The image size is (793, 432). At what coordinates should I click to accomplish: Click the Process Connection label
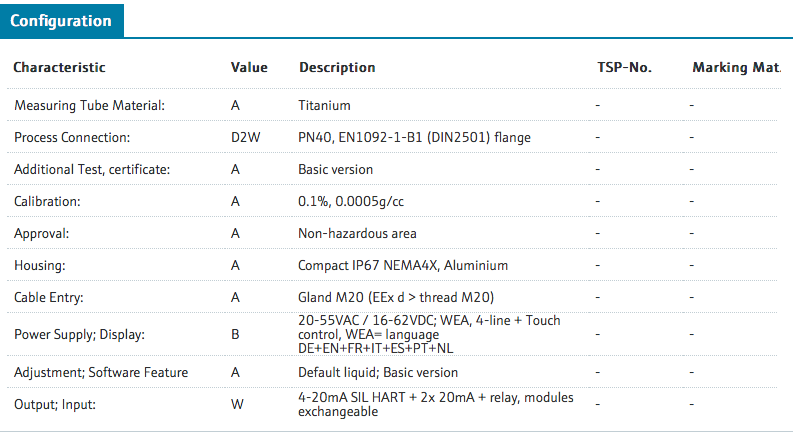coord(72,138)
